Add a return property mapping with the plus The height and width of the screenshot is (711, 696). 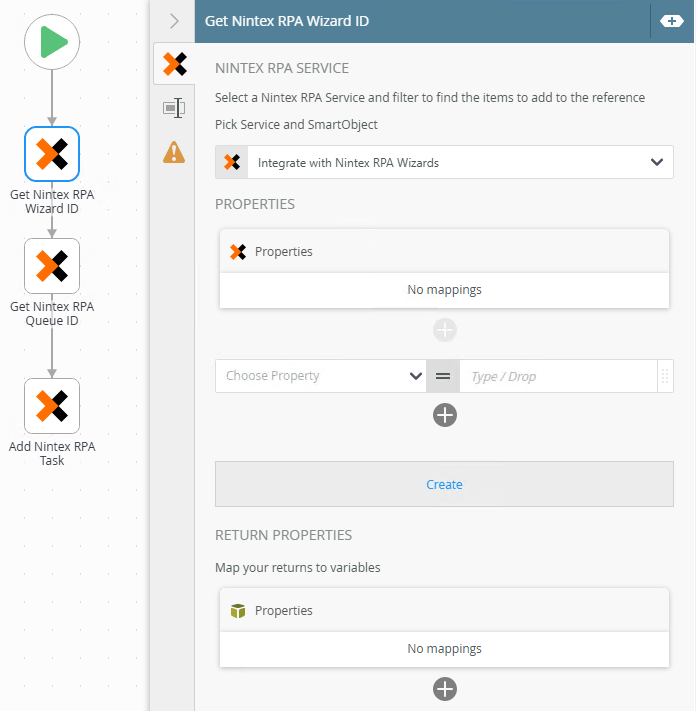pos(445,688)
